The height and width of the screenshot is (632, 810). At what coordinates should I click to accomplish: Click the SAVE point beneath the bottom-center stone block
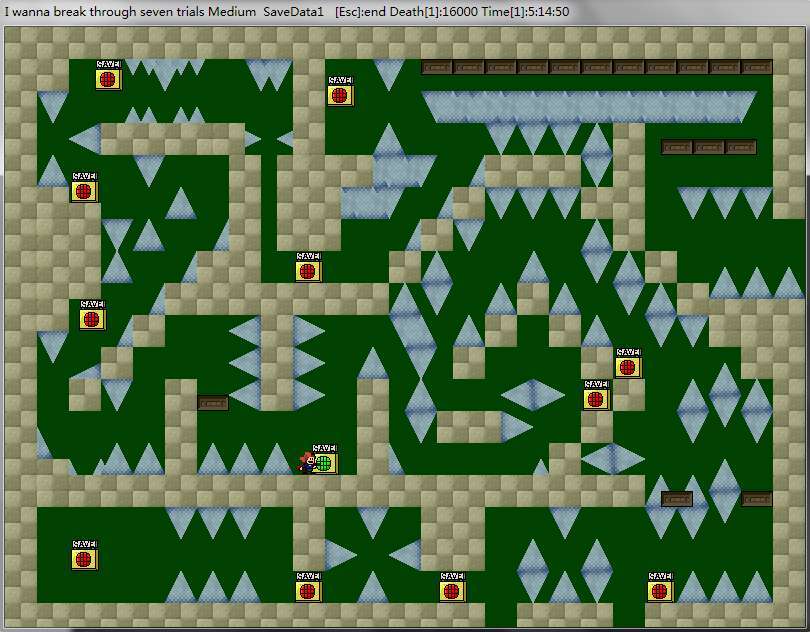452,588
